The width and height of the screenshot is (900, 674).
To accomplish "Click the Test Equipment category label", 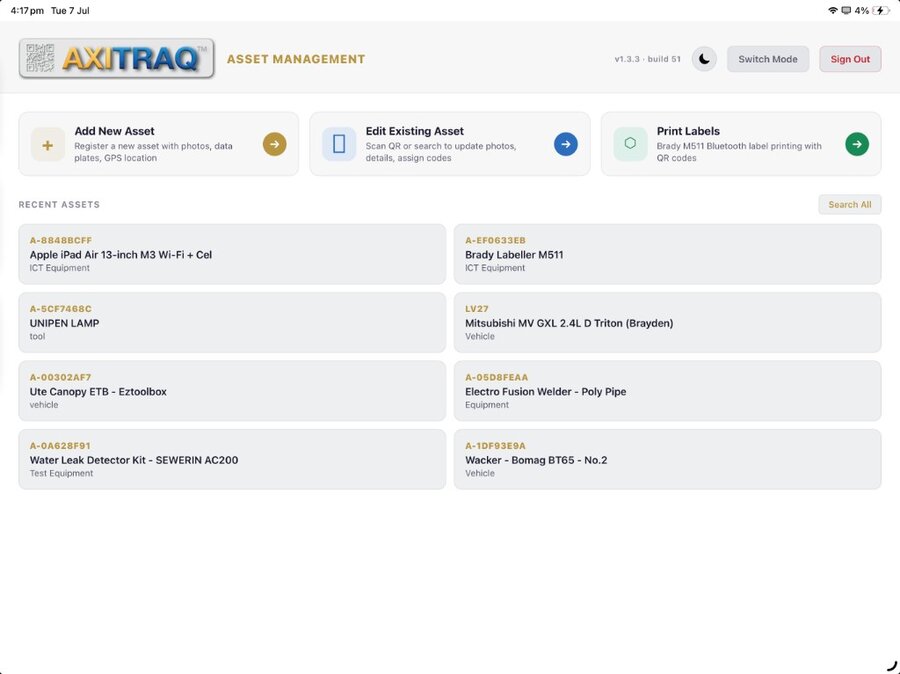I will 61,474.
